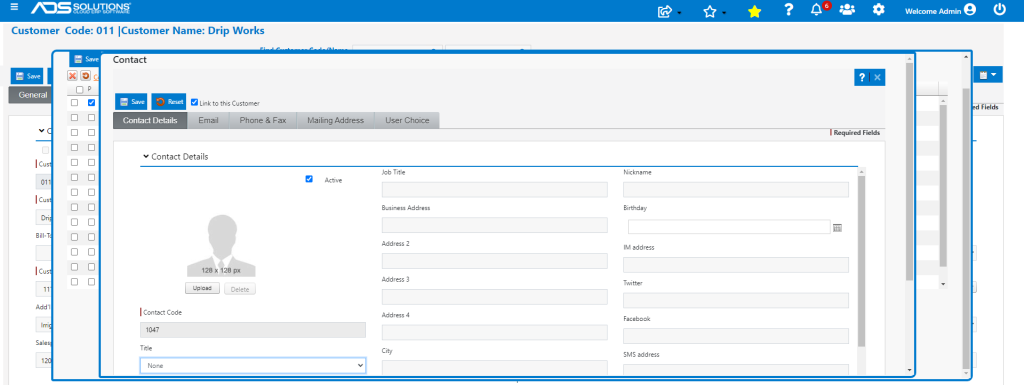This screenshot has width=1024, height=385.
Task: Click the Contact Details form inner scrollbar
Action: coord(862,261)
